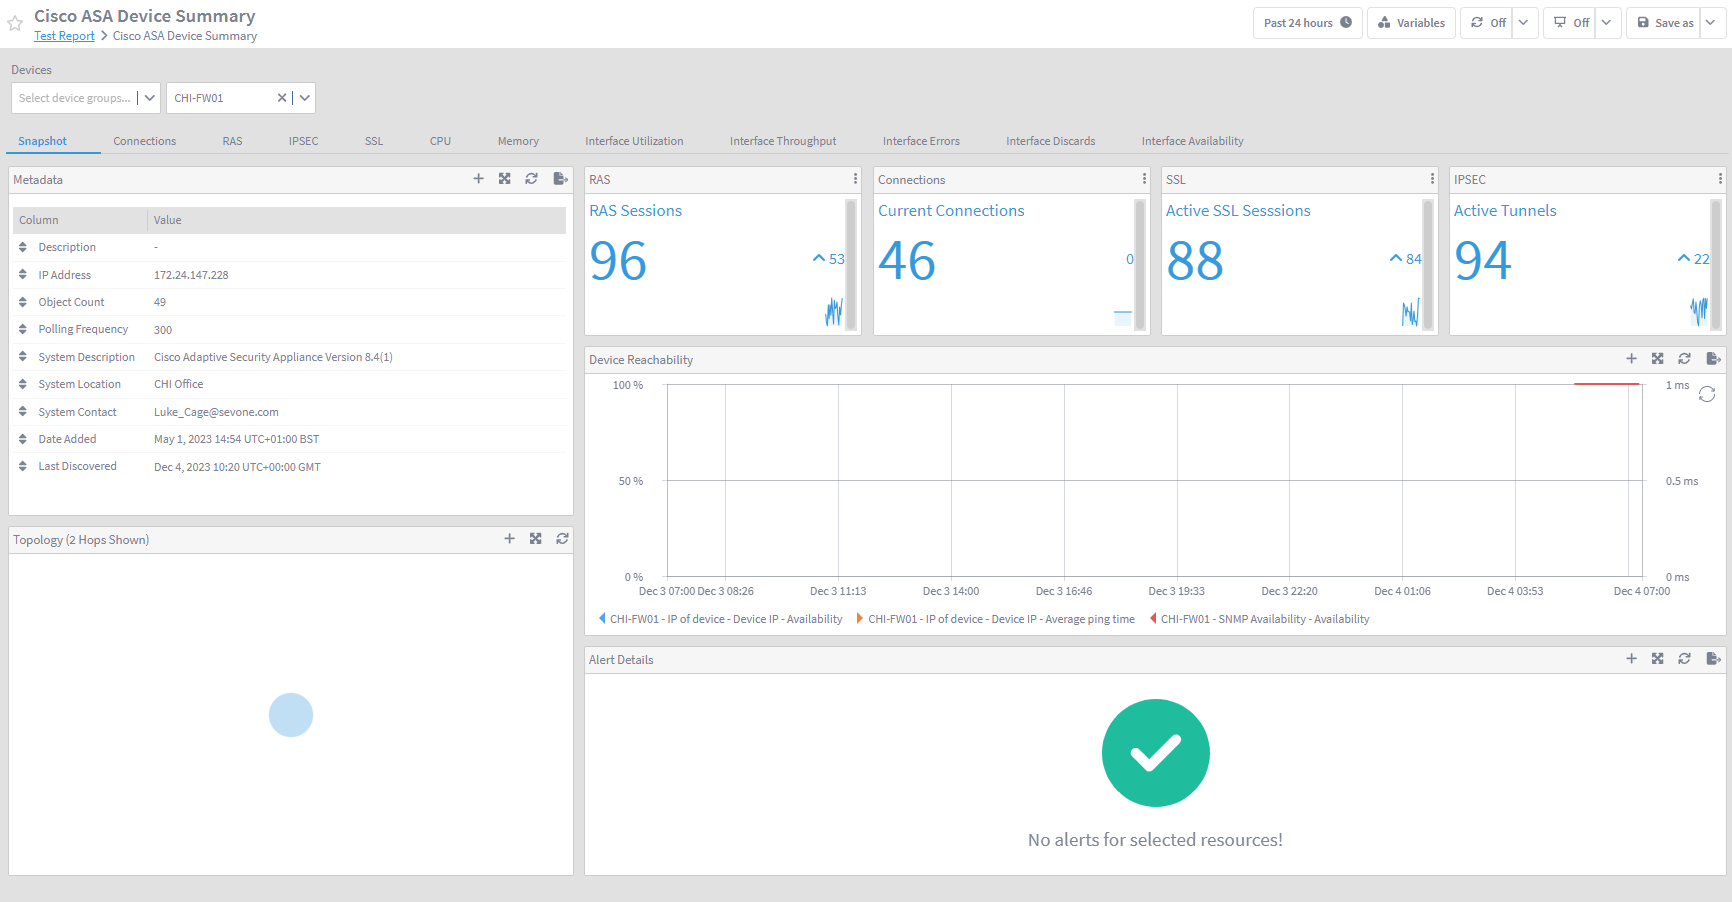Screen dimensions: 1732x902
Task: Open the Interface Throughput tab
Action: point(783,141)
